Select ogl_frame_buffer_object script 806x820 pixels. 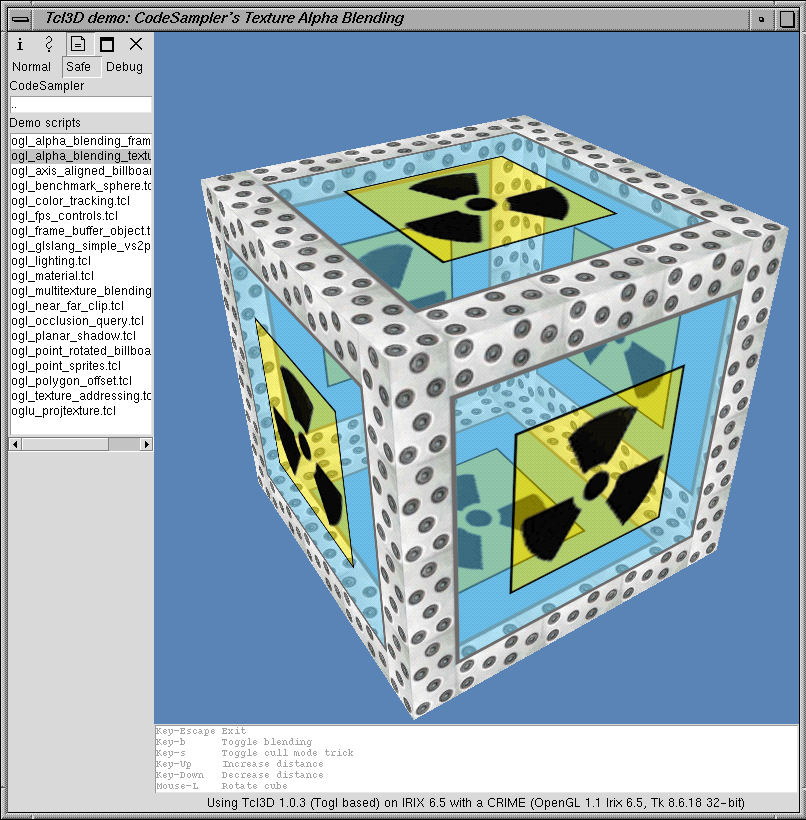[81, 231]
